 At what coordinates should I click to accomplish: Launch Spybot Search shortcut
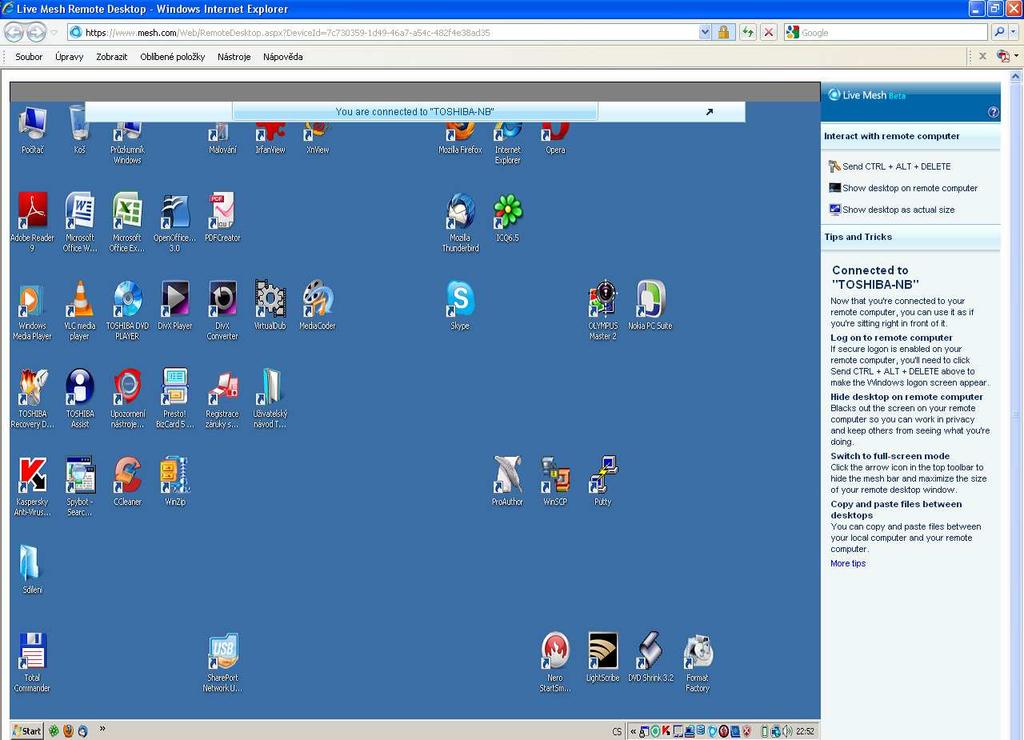point(80,487)
